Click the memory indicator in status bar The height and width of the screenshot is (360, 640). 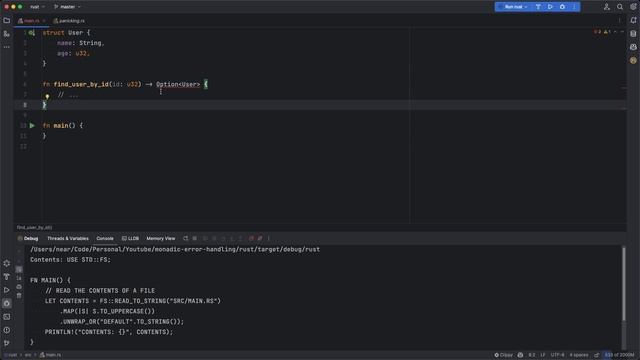[x=619, y=355]
